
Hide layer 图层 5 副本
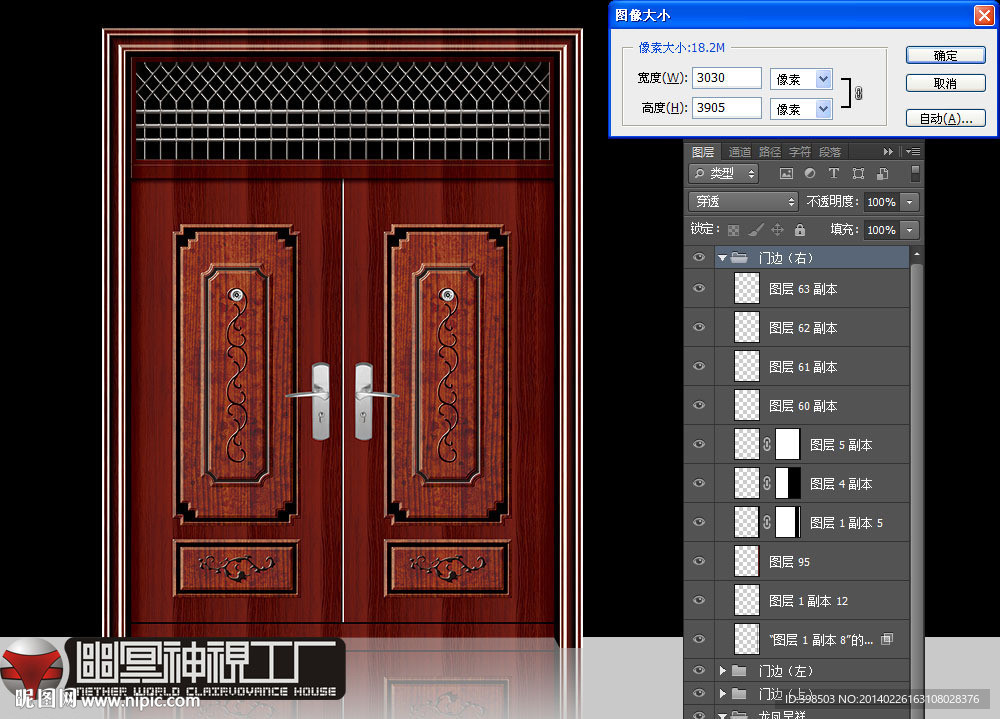coord(699,444)
